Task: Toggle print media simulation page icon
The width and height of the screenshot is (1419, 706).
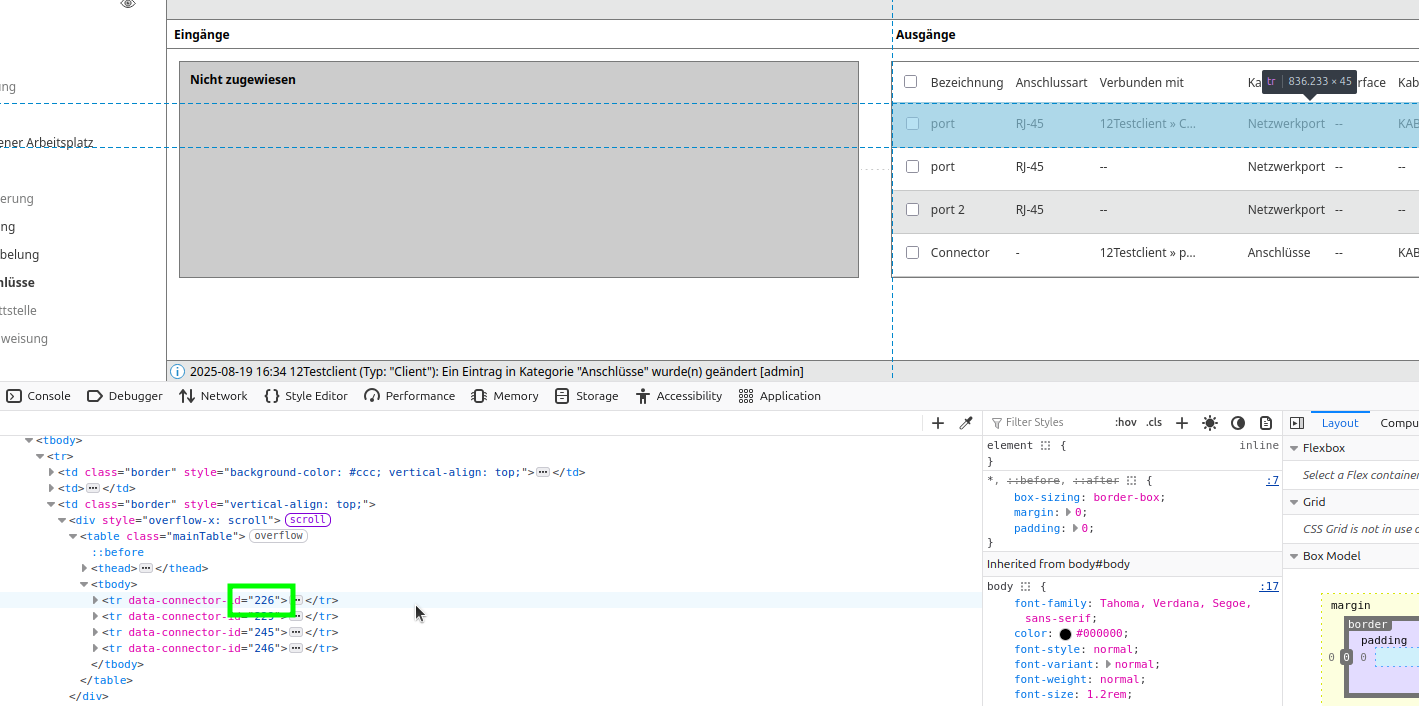Action: [x=1266, y=423]
